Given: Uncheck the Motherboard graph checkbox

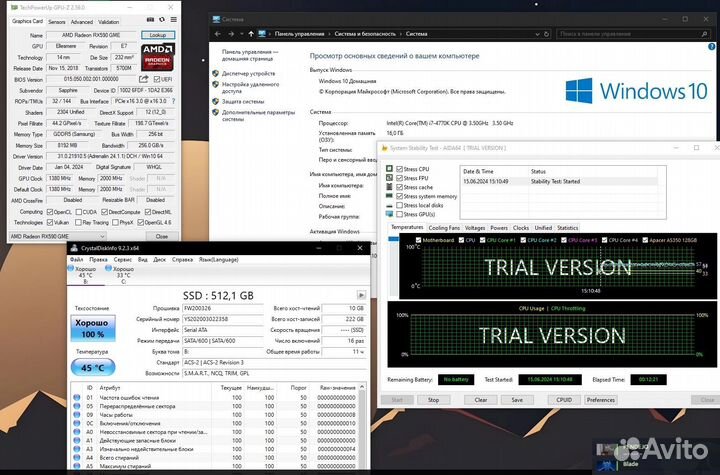Looking at the screenshot, I should pyautogui.click(x=418, y=240).
